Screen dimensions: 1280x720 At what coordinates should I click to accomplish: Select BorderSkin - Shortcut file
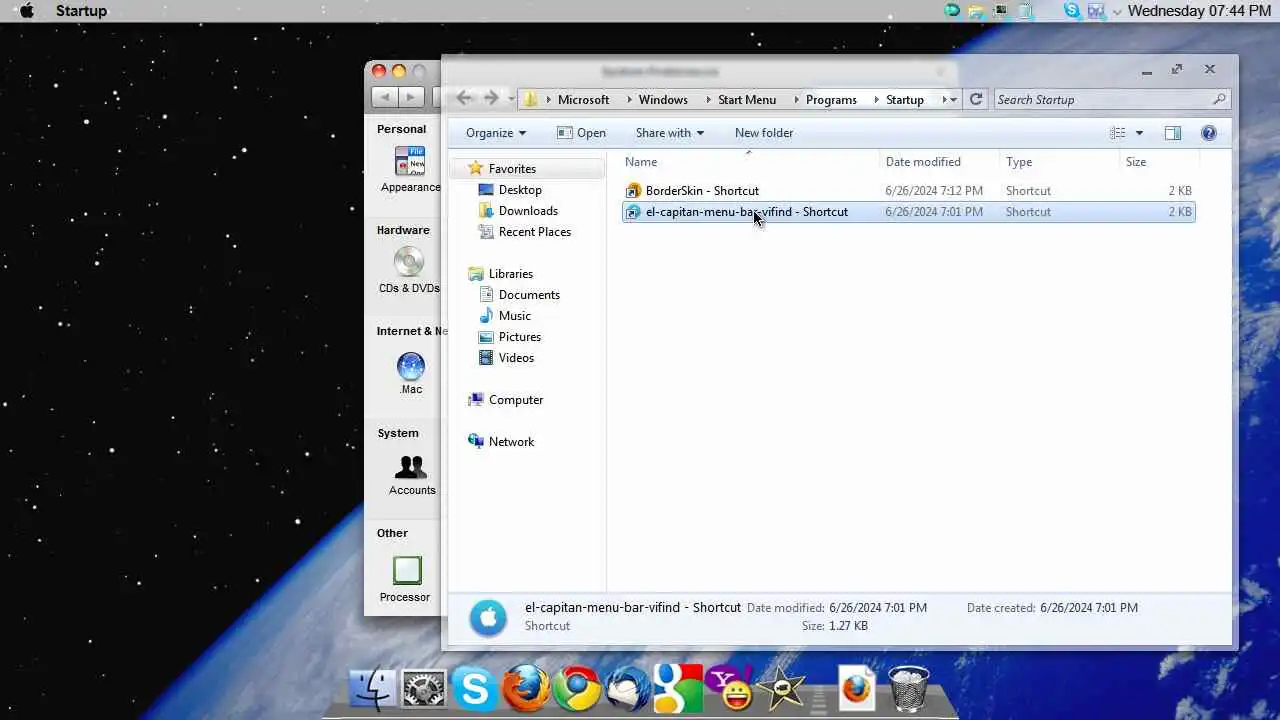908,191
